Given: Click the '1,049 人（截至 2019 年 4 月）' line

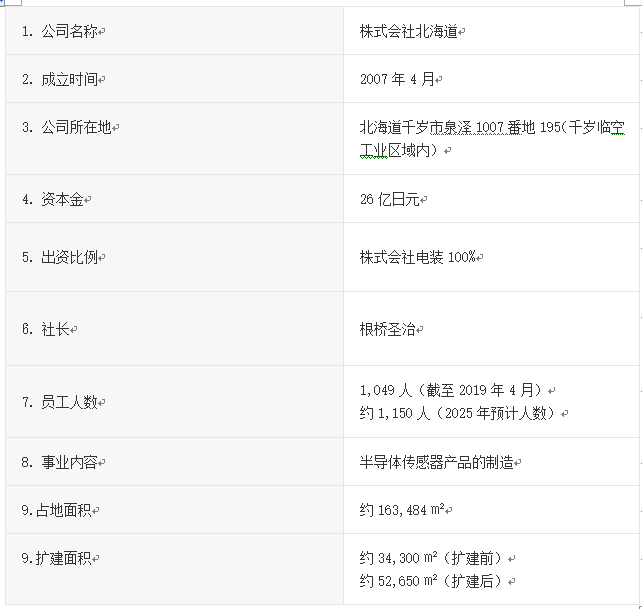Looking at the screenshot, I should [x=452, y=390].
